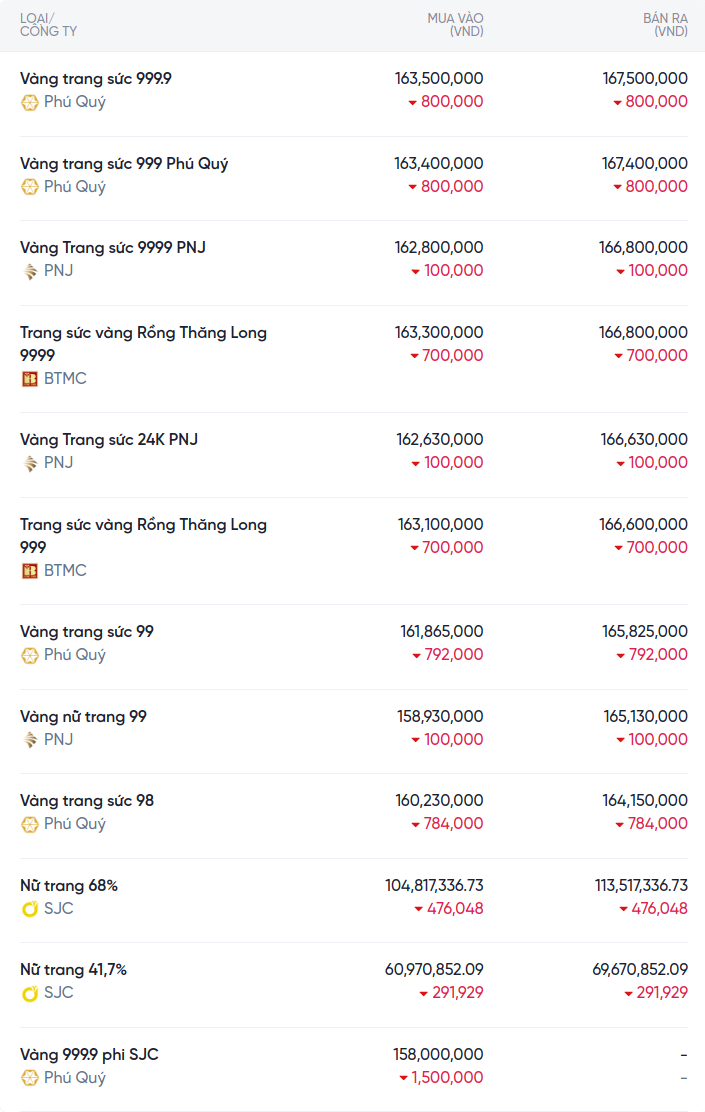The height and width of the screenshot is (1112, 705).
Task: Click buy price 163,500,000 for Vàng 999.9
Action: [439, 79]
